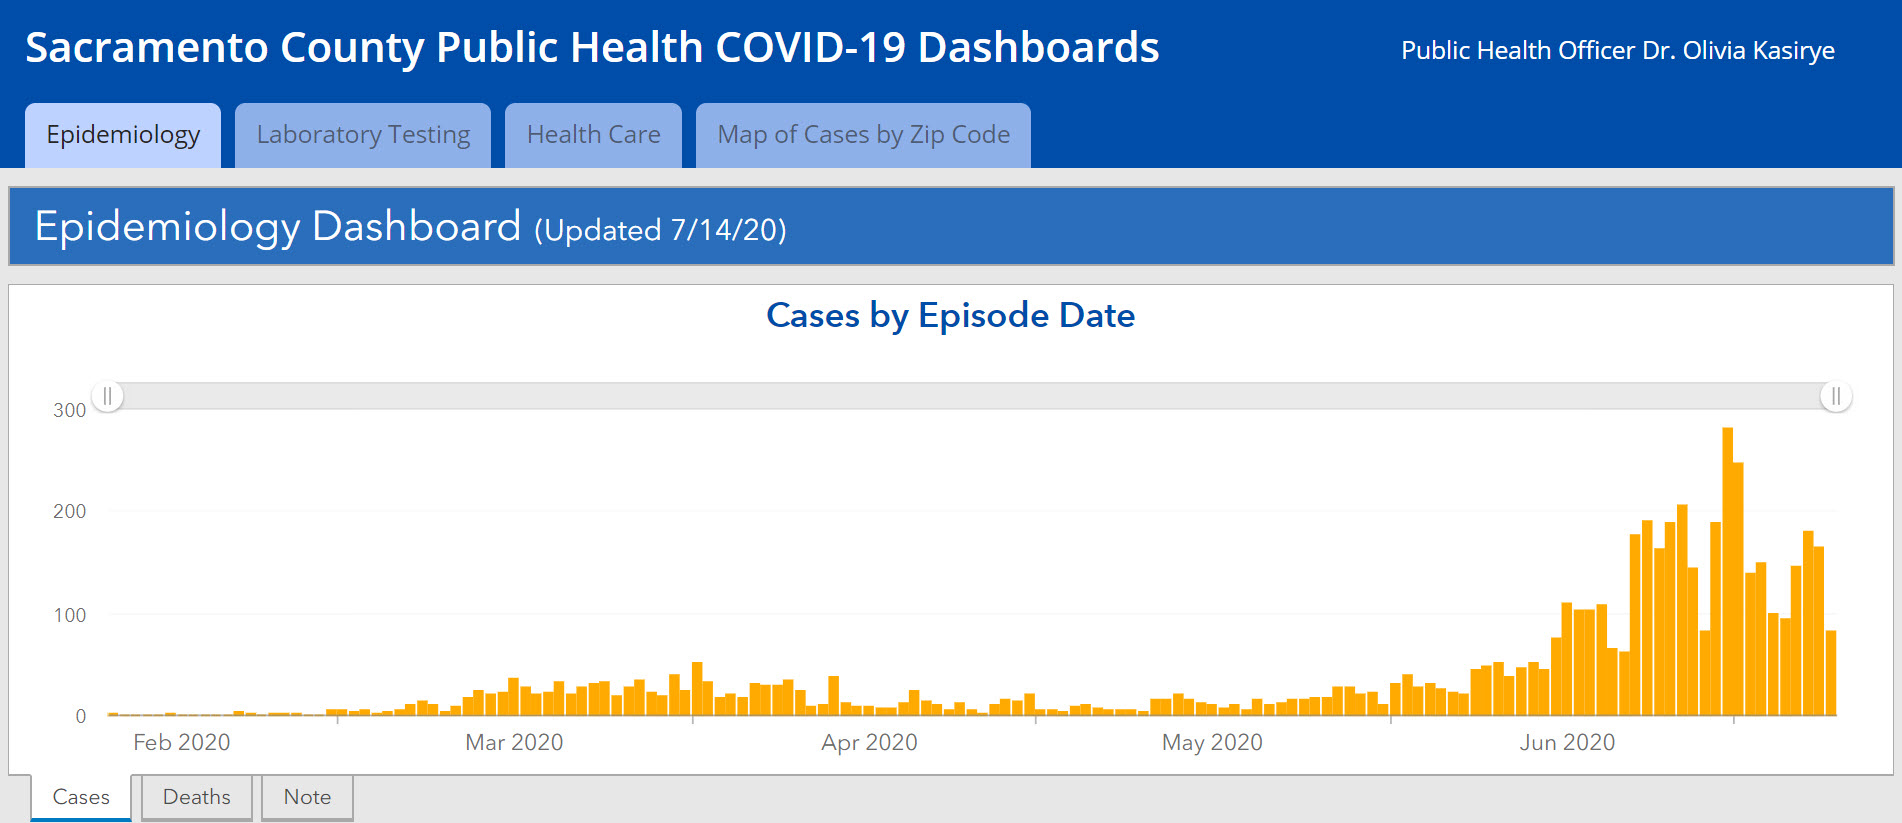1902x823 pixels.
Task: Click the Apr 2020 axis label
Action: 869,742
